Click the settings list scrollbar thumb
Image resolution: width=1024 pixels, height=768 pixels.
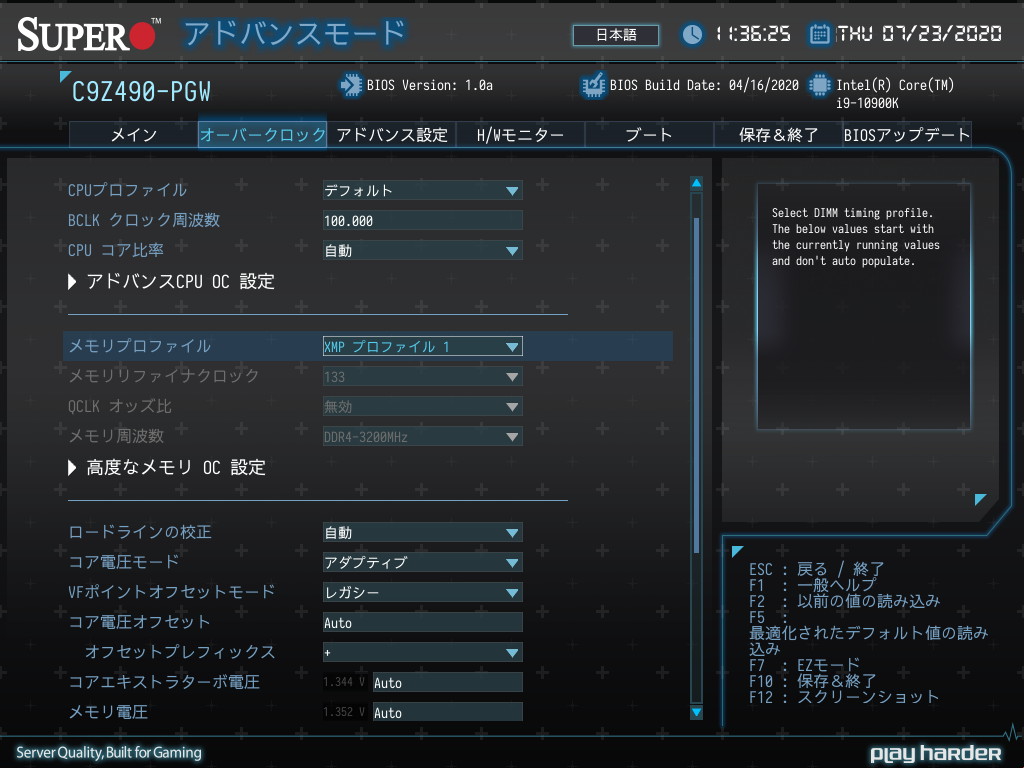click(x=697, y=385)
